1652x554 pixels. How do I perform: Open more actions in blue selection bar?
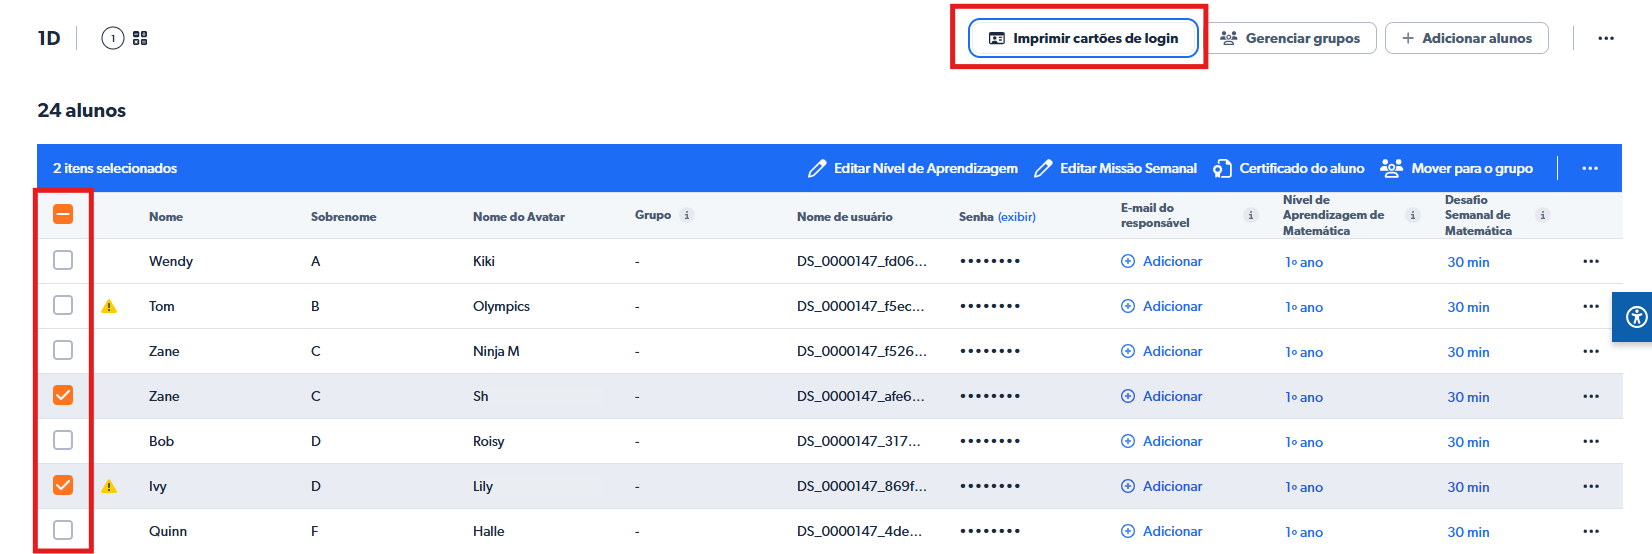(x=1590, y=168)
